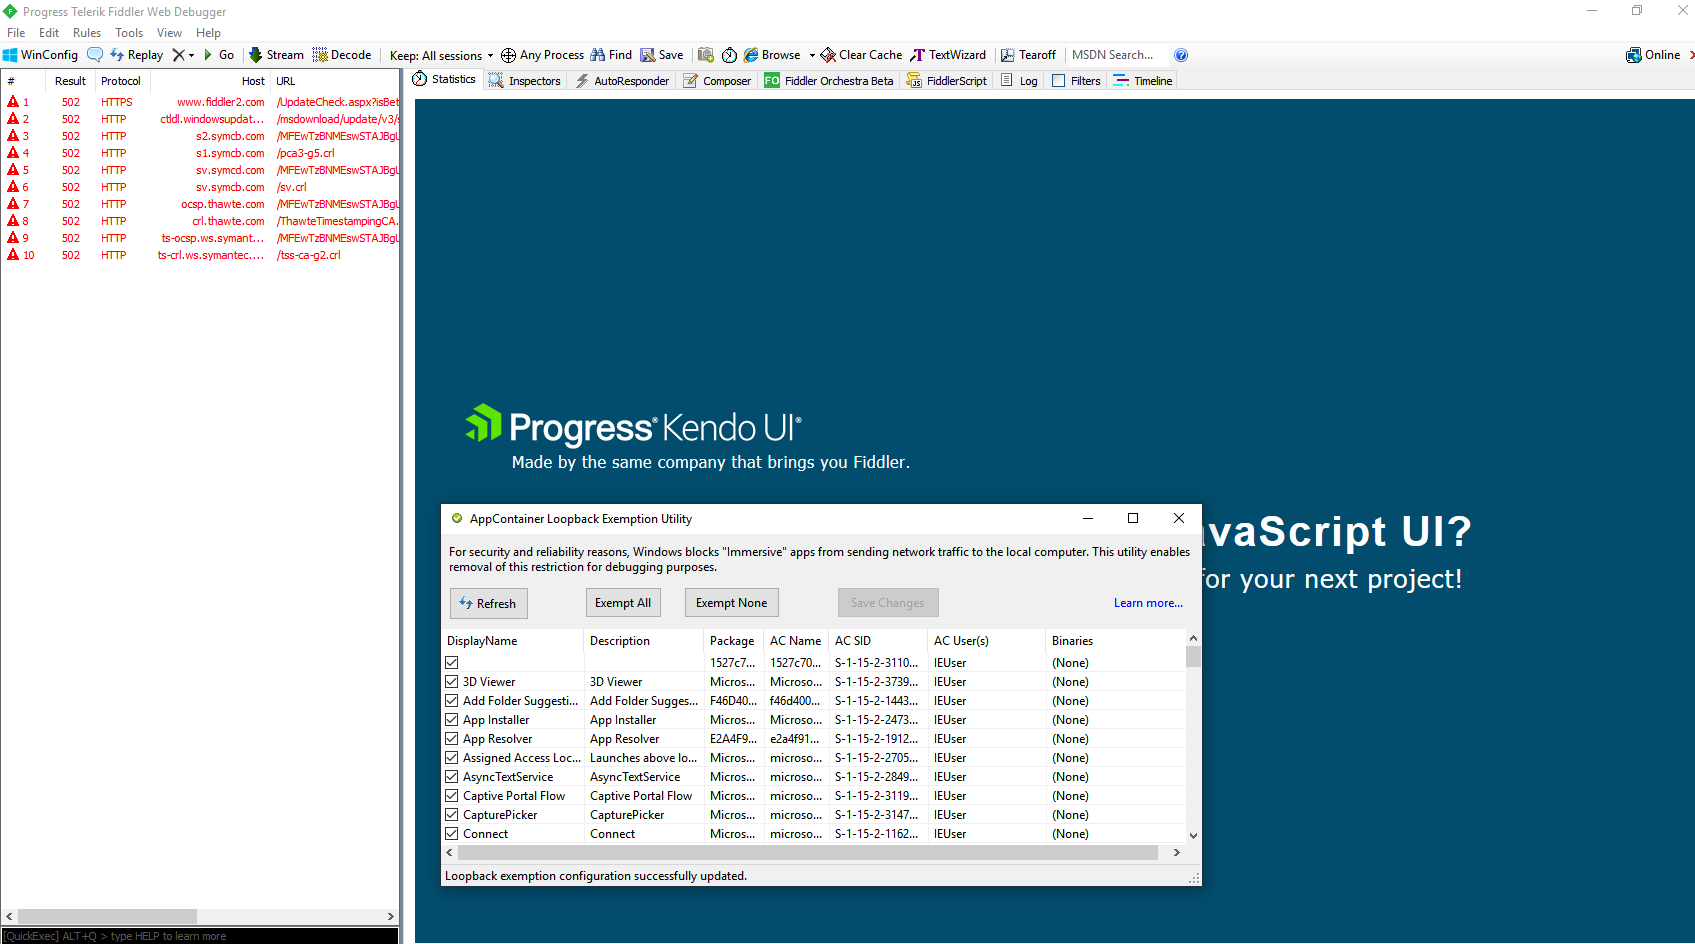Click the Online status indicator
Image resolution: width=1695 pixels, height=944 pixels.
1653,55
